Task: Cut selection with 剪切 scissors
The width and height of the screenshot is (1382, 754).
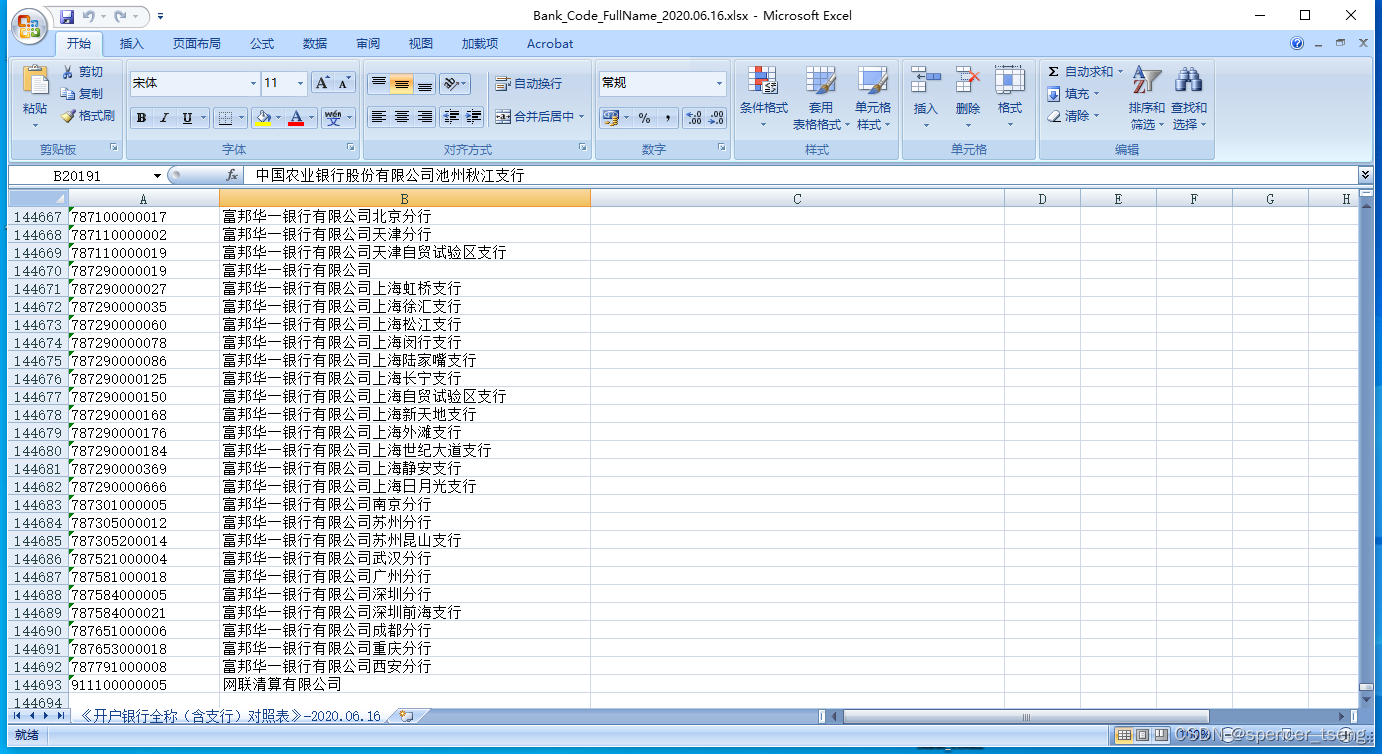Action: coord(81,72)
